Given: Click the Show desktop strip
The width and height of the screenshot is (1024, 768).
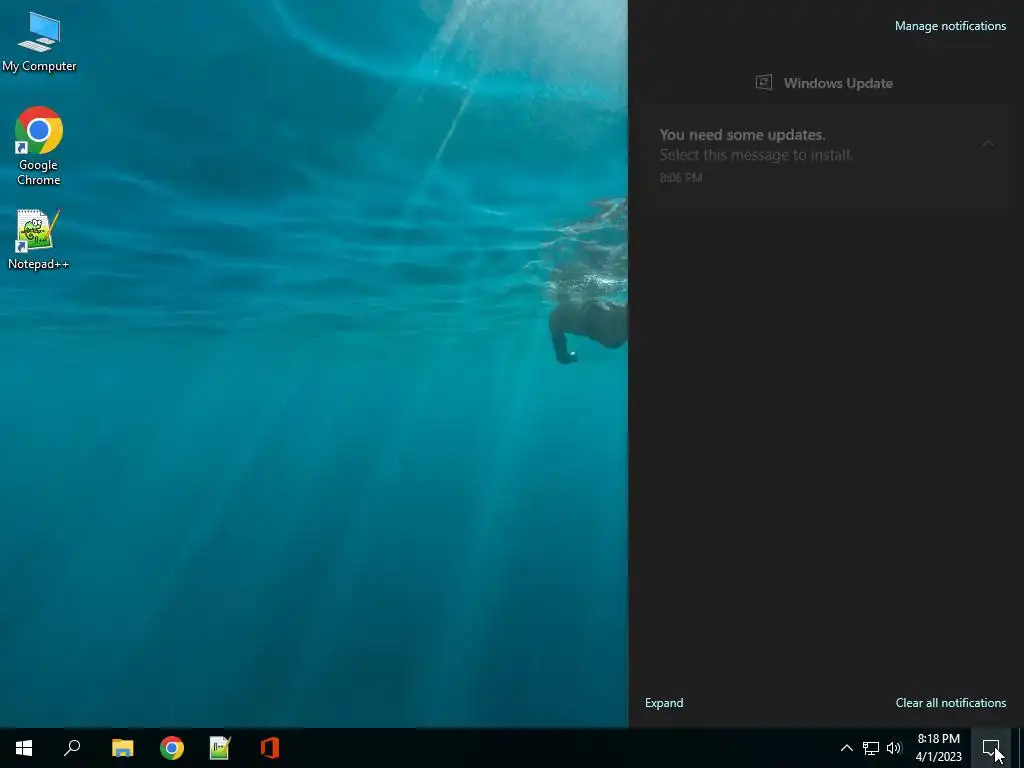Looking at the screenshot, I should (1021, 748).
